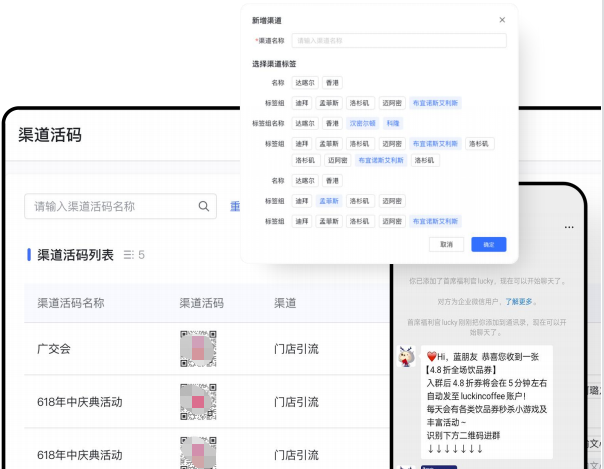Click the 渠道活码名称 column header
This screenshot has width=604, height=469.
point(71,303)
